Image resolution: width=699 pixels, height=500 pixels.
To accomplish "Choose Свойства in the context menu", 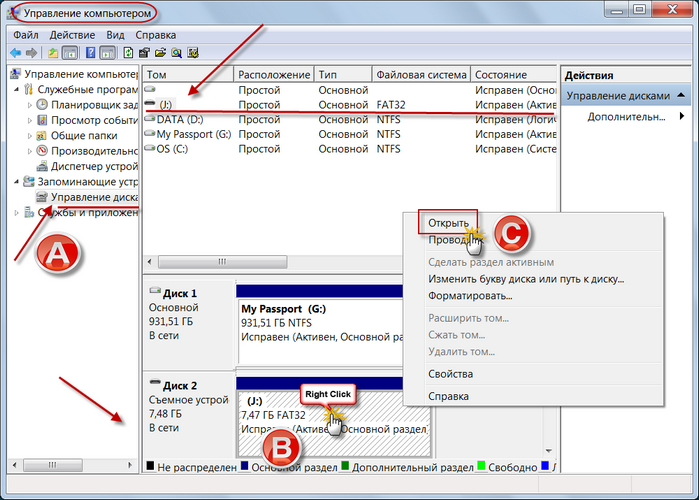I will coord(450,374).
